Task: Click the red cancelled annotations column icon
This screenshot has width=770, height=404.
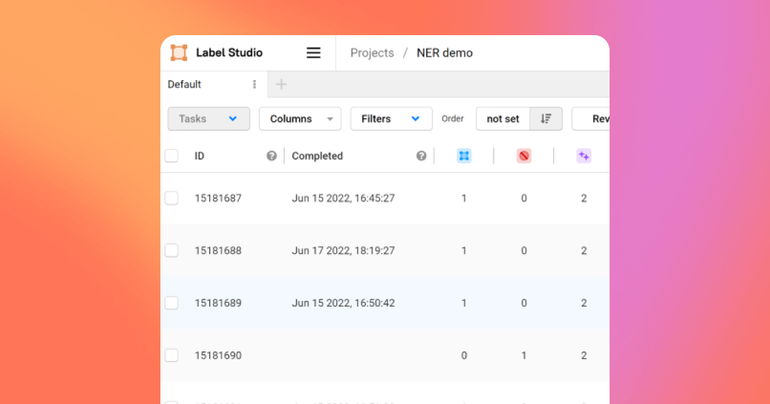Action: click(524, 156)
